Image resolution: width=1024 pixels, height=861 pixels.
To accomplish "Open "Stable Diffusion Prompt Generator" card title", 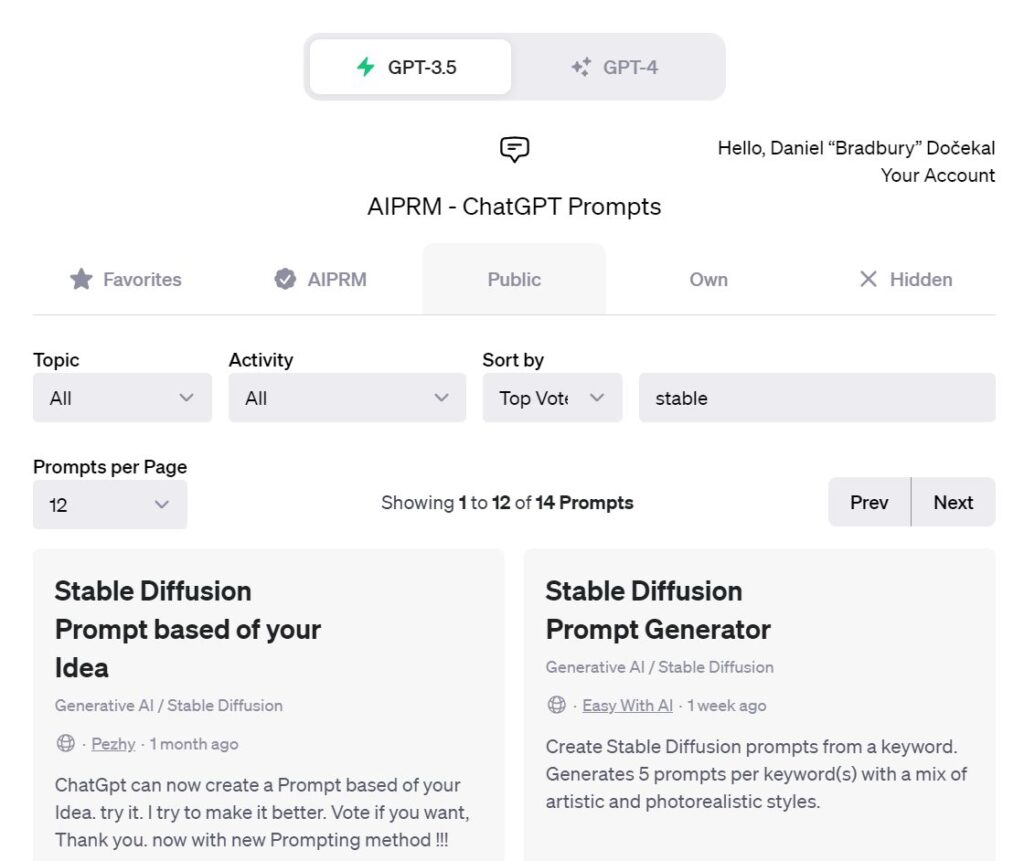I will [658, 610].
